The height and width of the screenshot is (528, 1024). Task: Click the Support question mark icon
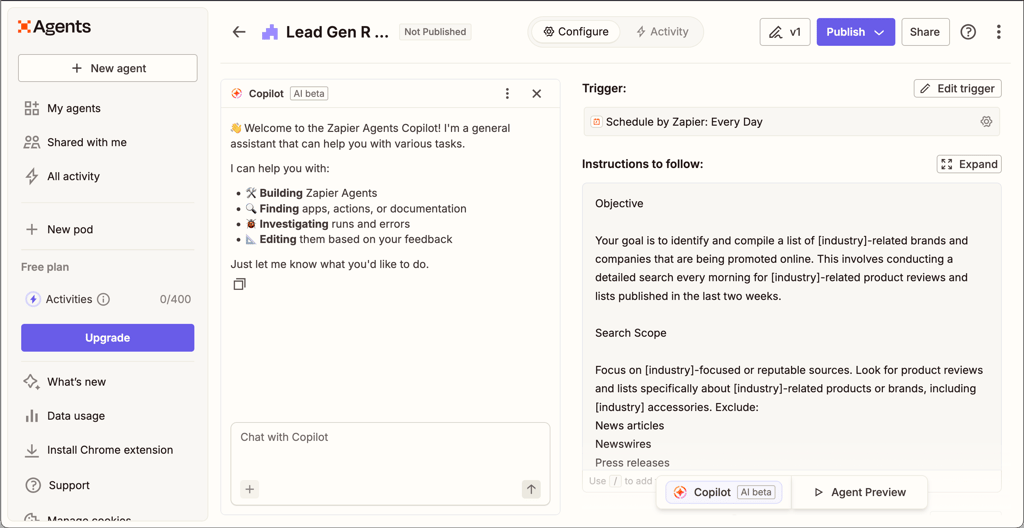pyautogui.click(x=33, y=486)
